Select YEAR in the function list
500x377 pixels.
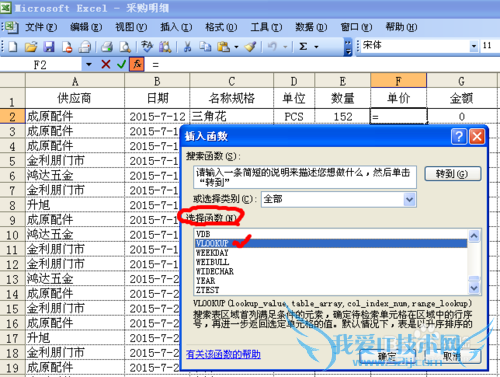click(331, 281)
